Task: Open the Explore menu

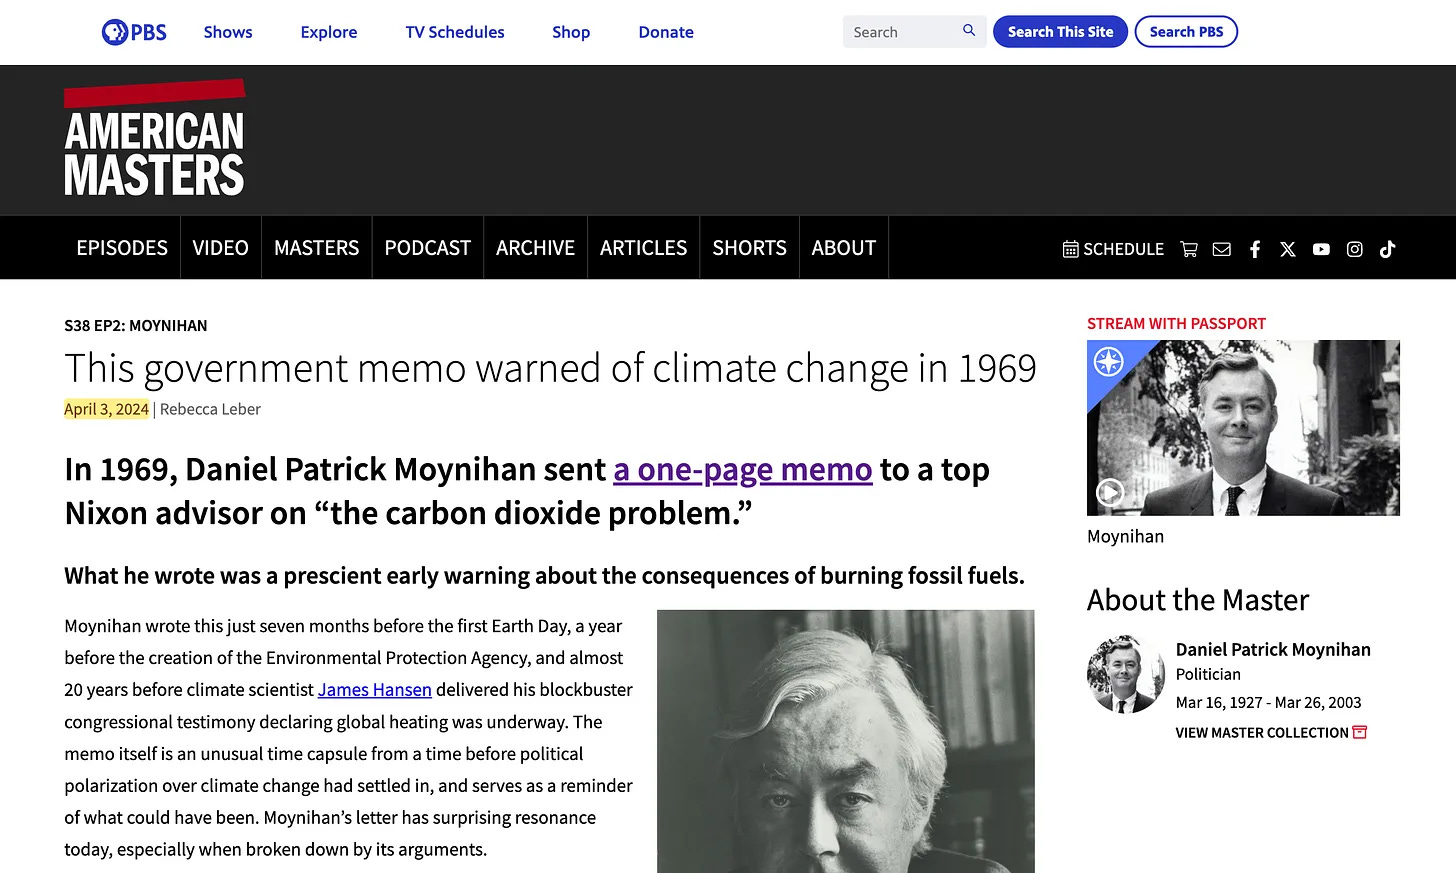Action: point(329,32)
